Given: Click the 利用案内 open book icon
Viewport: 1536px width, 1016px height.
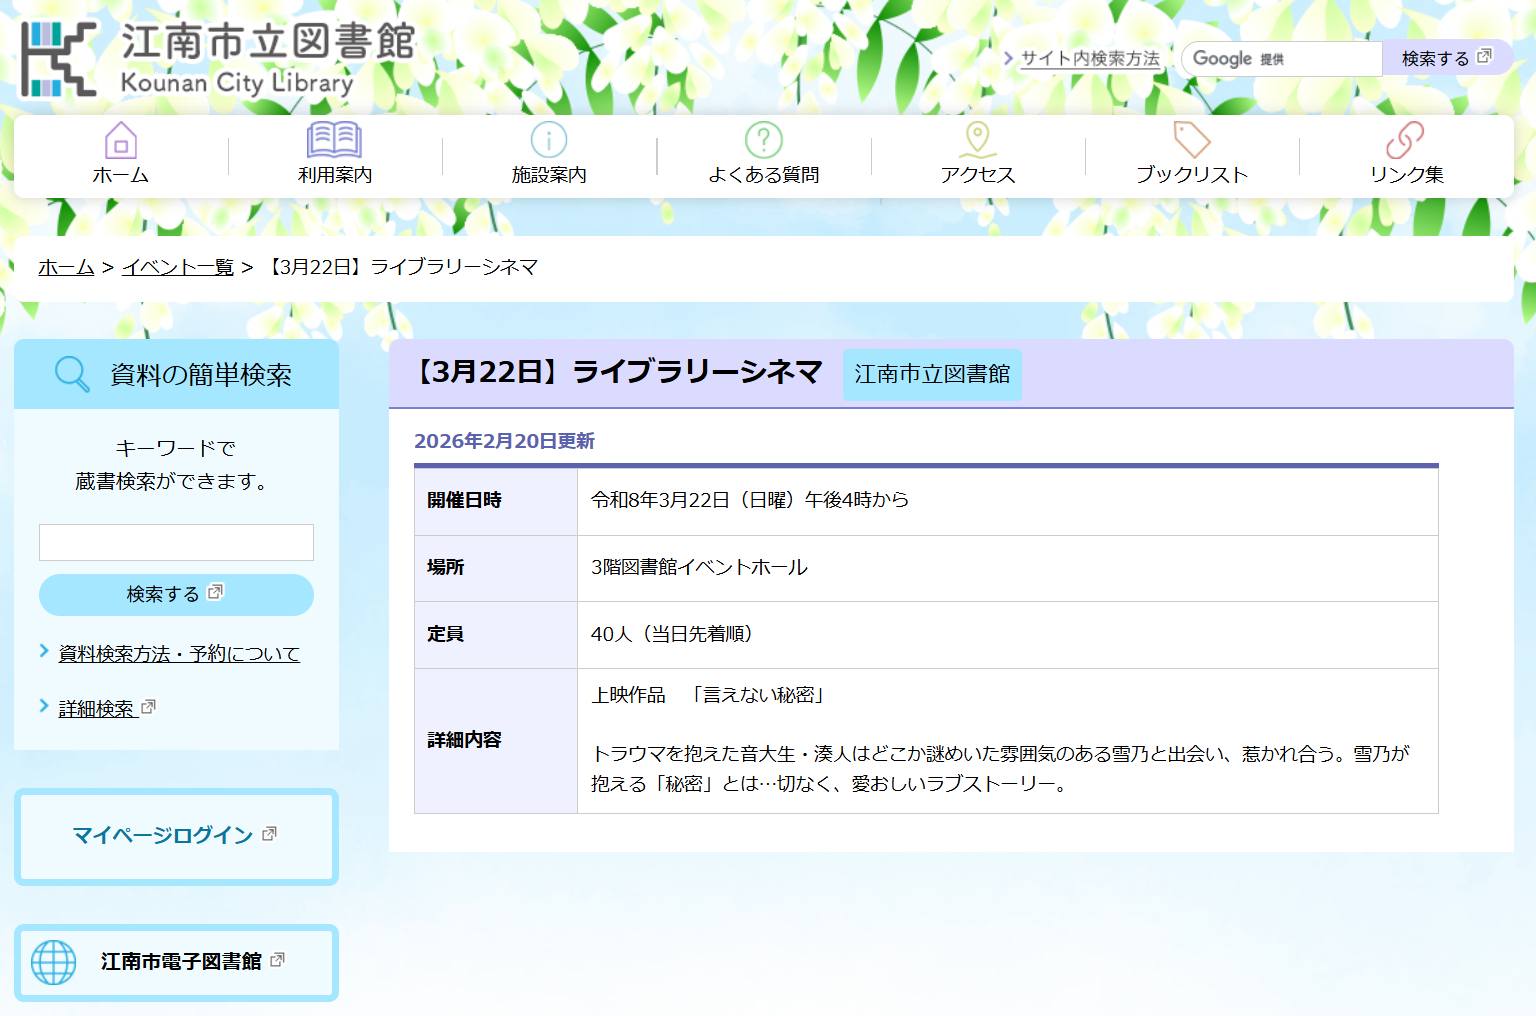Looking at the screenshot, I should (x=334, y=140).
